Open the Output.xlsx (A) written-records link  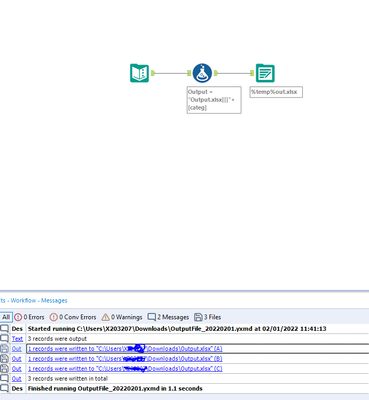125,349
